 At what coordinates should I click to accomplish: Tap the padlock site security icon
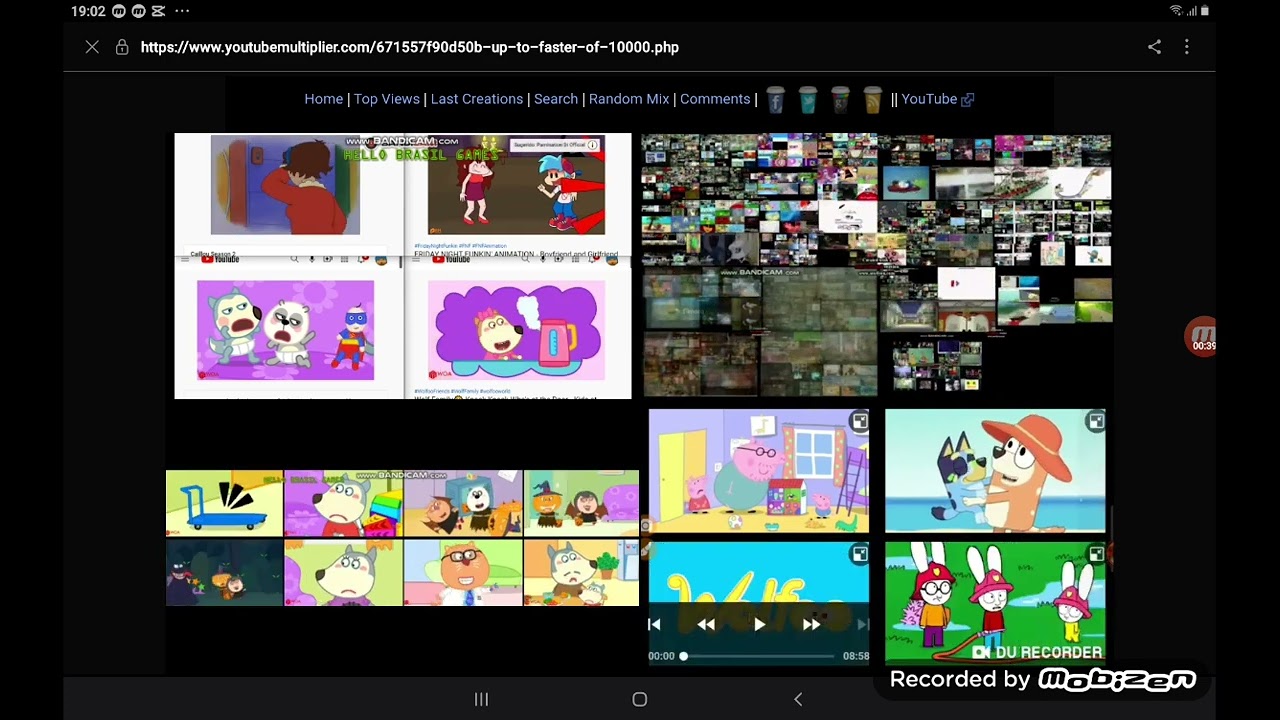click(122, 47)
